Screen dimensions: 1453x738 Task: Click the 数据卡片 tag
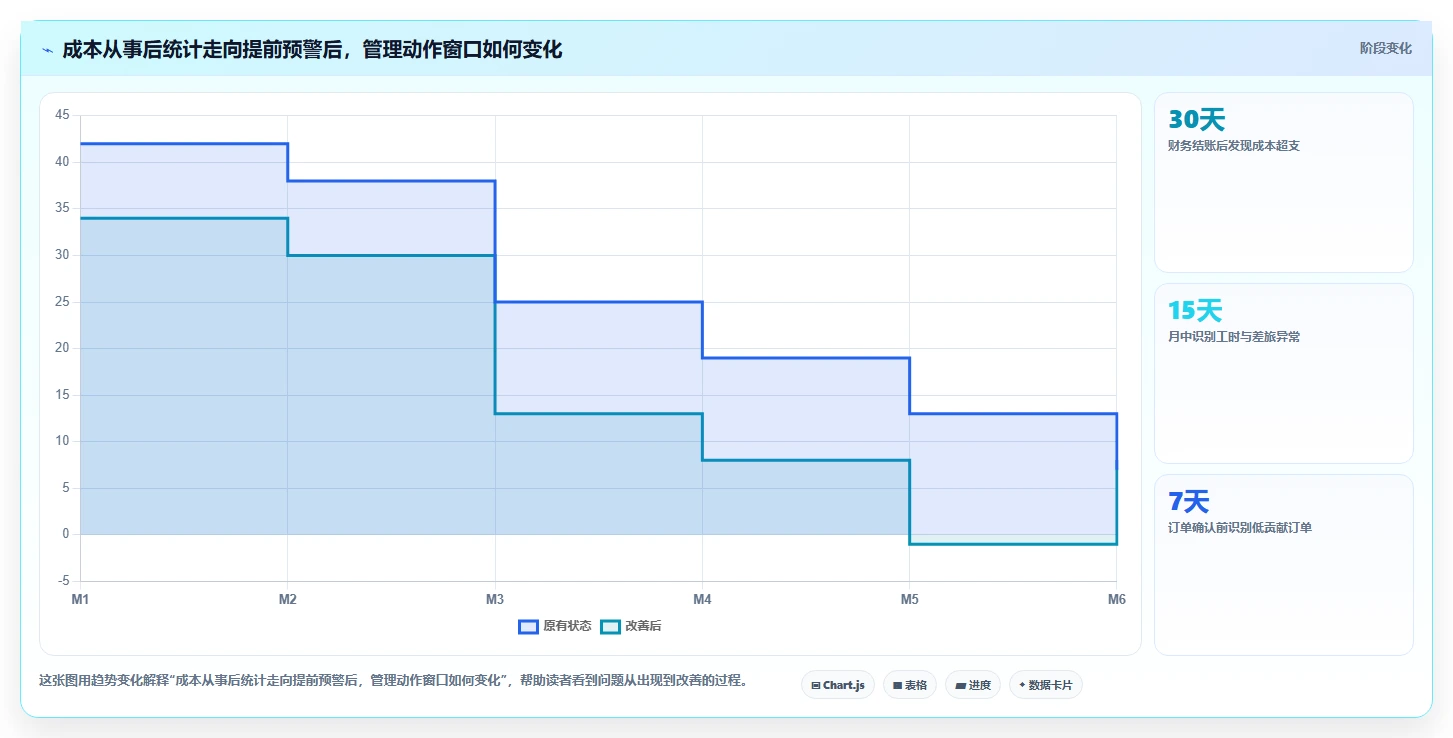(x=1046, y=685)
